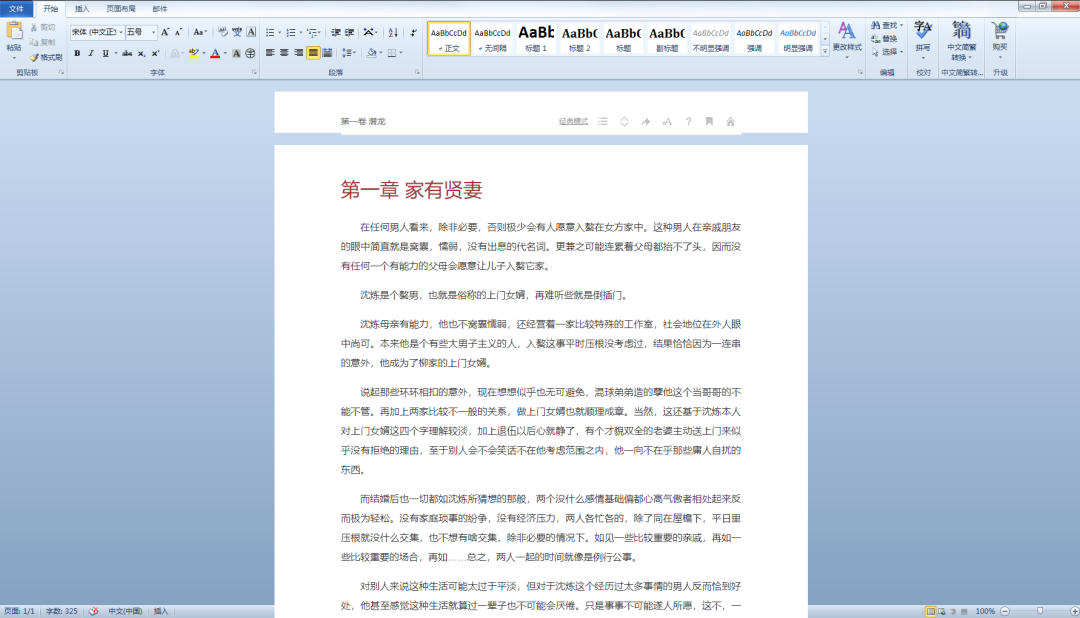1080x618 pixels.
Task: Open the Find (查找) dropdown
Action: 887,25
